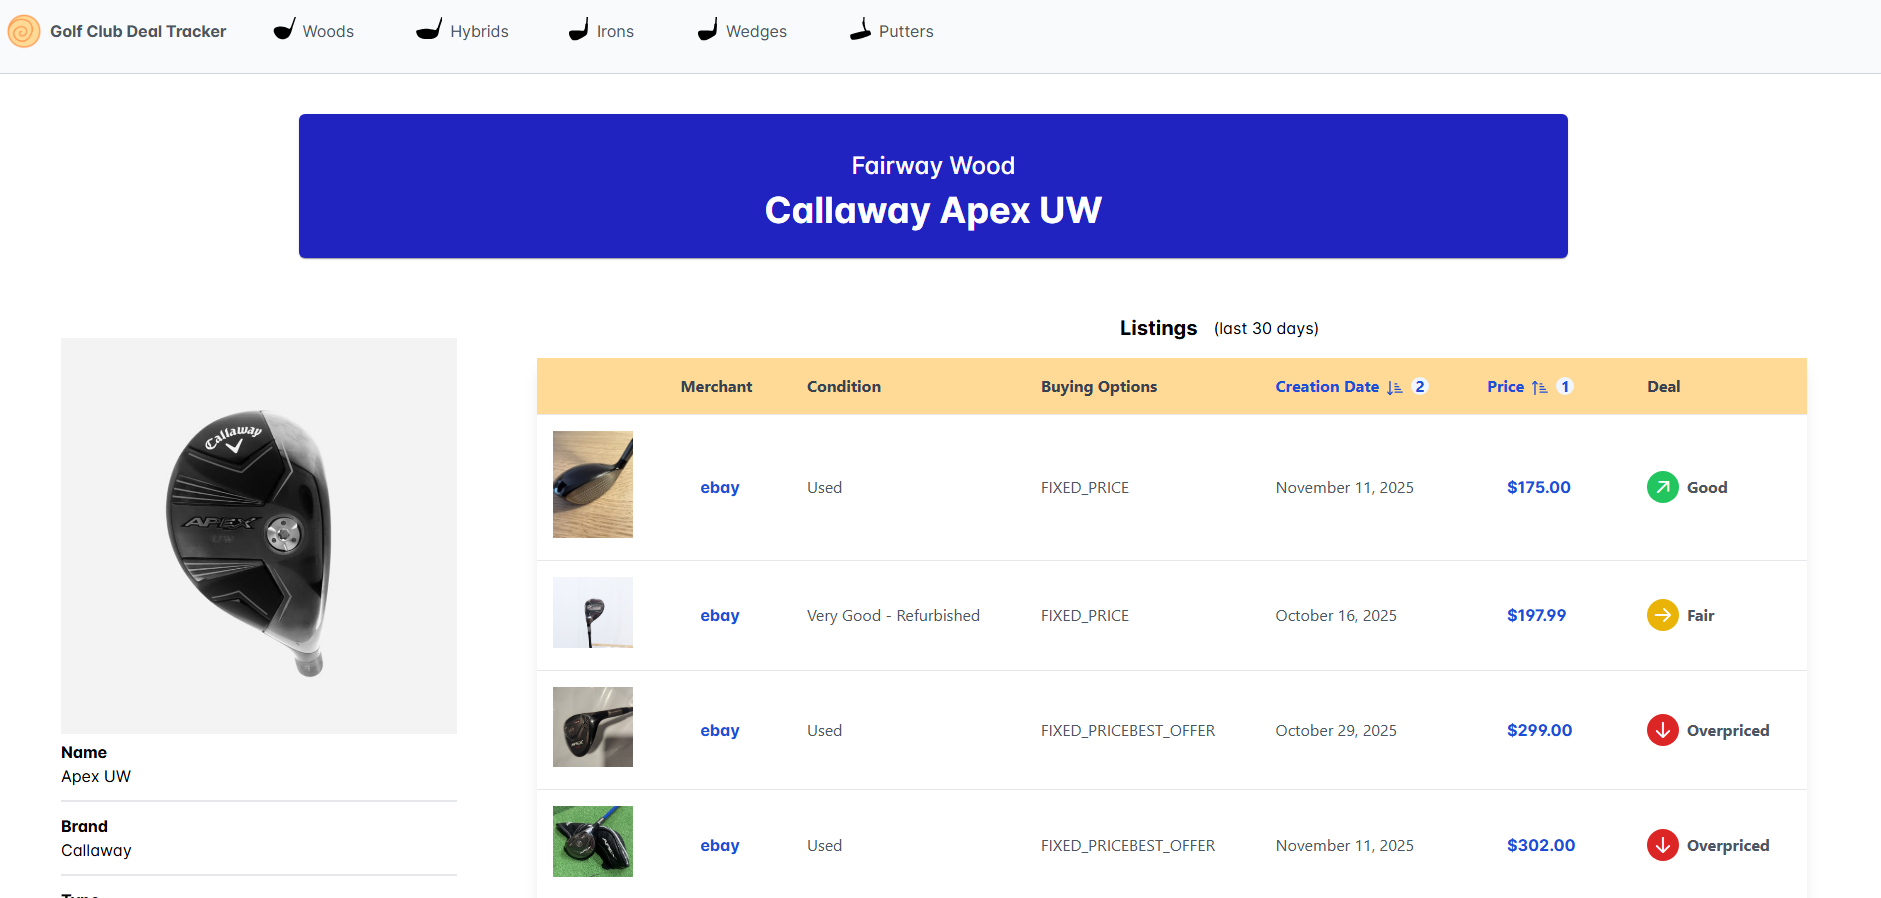The width and height of the screenshot is (1881, 898).
Task: Click the orange spiral site logo
Action: 24,31
